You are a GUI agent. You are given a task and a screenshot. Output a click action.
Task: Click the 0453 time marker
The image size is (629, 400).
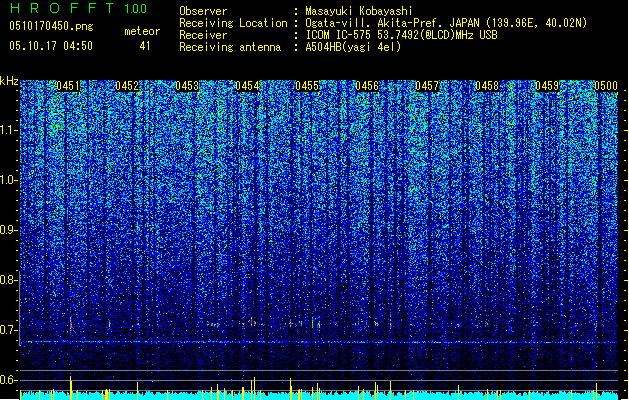[187, 86]
